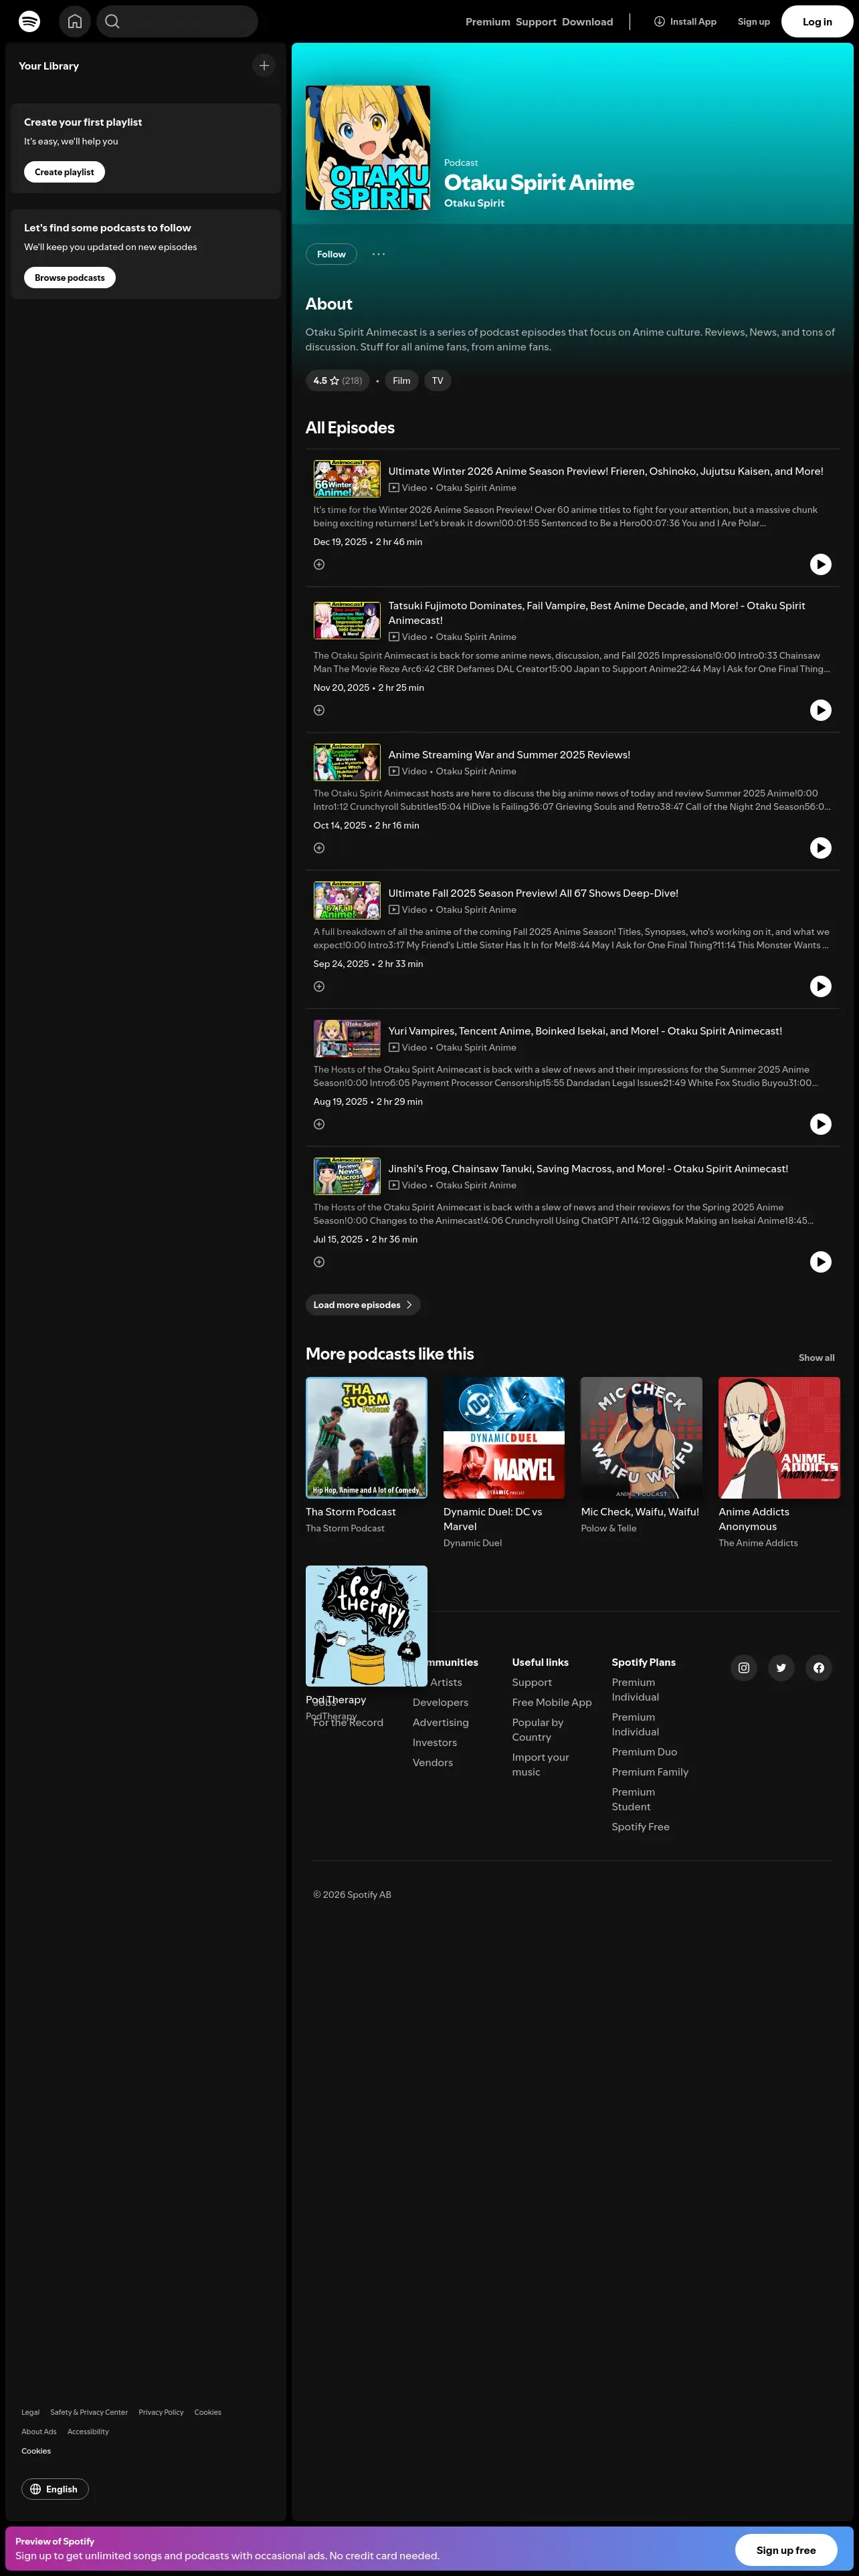The height and width of the screenshot is (2576, 859).
Task: Click the Browse podcasts button
Action: point(70,277)
